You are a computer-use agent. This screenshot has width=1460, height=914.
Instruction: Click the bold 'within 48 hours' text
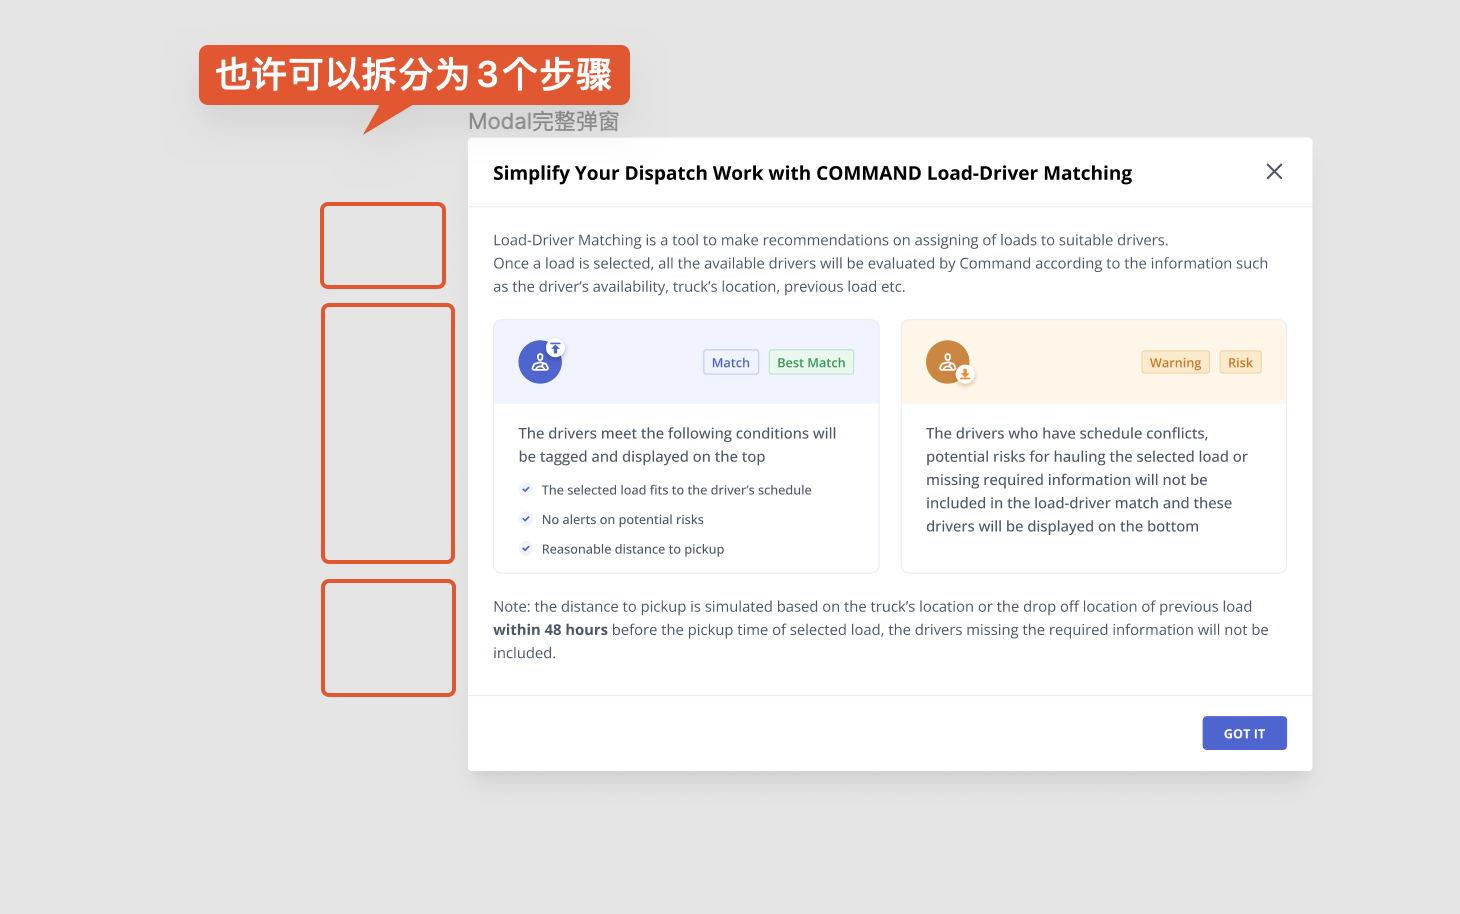coord(550,630)
